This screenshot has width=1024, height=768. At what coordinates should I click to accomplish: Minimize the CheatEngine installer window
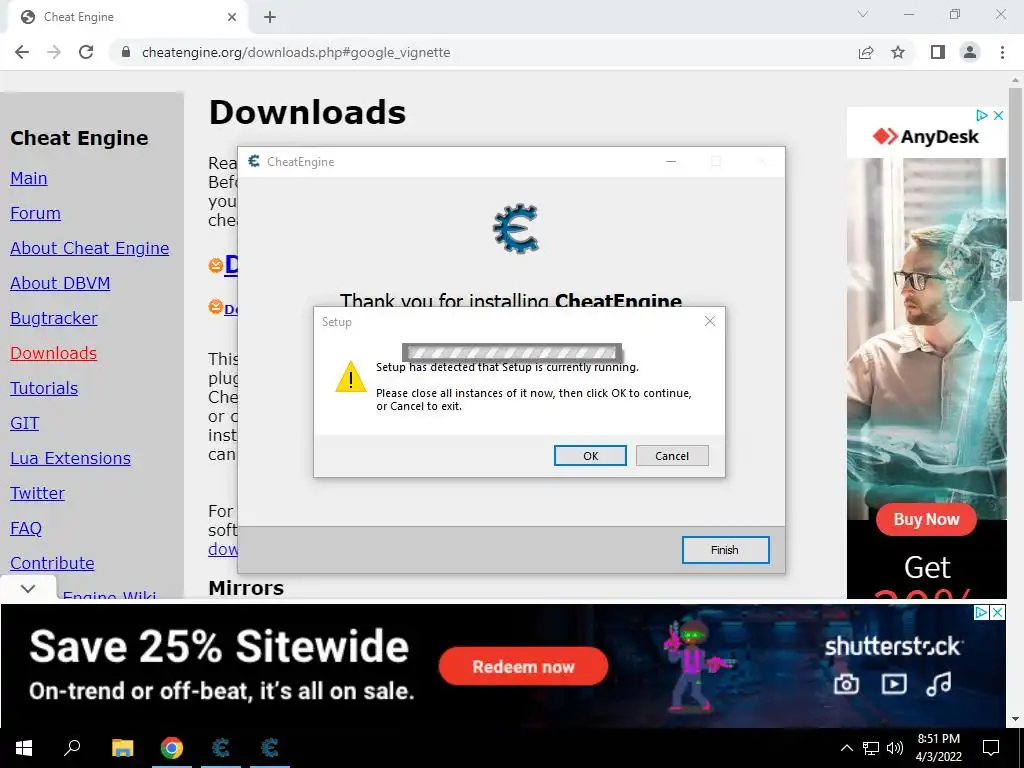coord(671,161)
